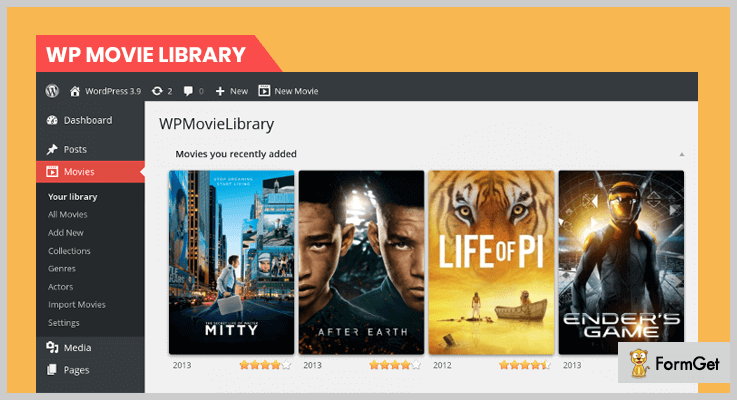Click the Media icon in sidebar

(52, 347)
